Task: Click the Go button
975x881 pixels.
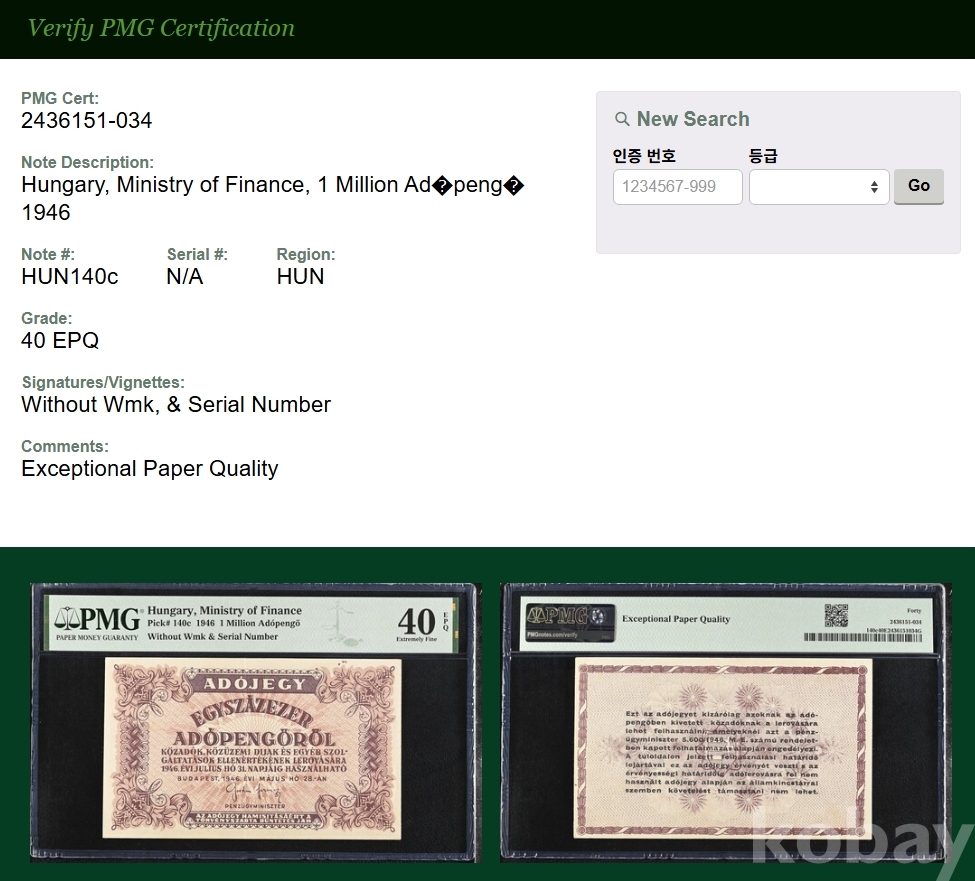Action: click(918, 186)
